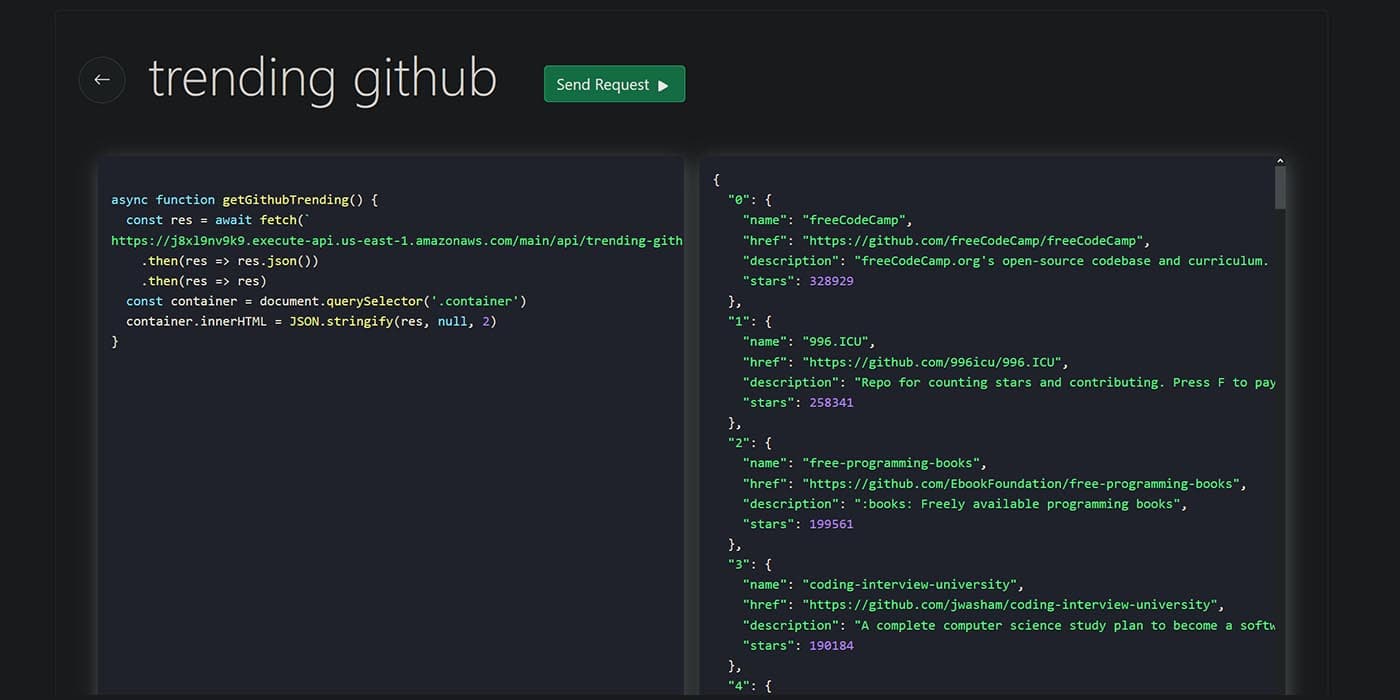
Task: Click the "3": { key in the JSON output
Action: [x=750, y=564]
